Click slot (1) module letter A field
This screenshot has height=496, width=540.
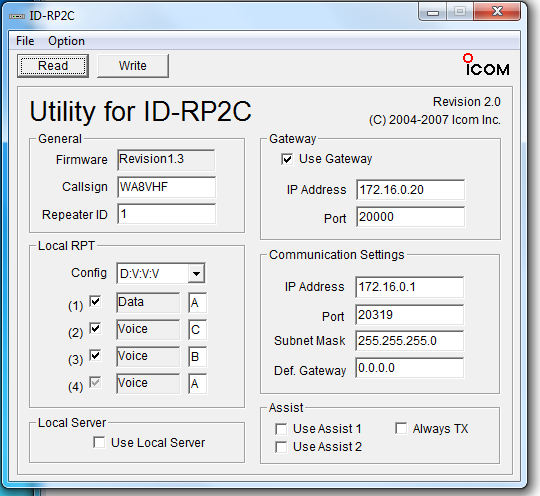coord(197,302)
